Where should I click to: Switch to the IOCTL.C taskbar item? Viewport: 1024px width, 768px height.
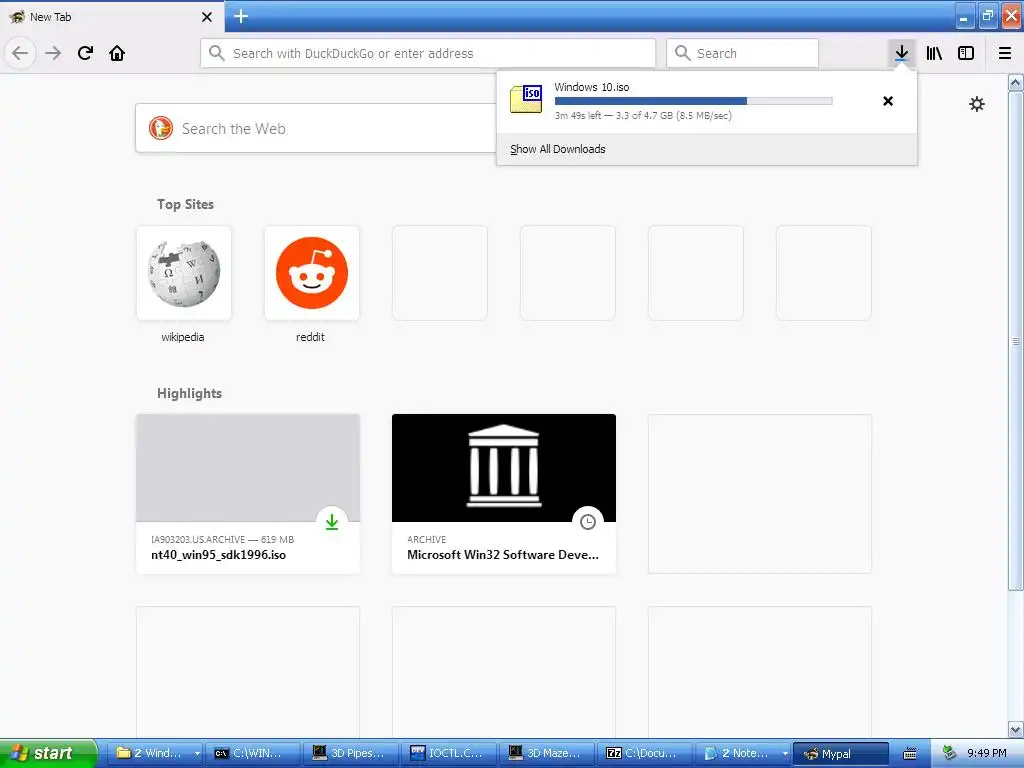449,753
